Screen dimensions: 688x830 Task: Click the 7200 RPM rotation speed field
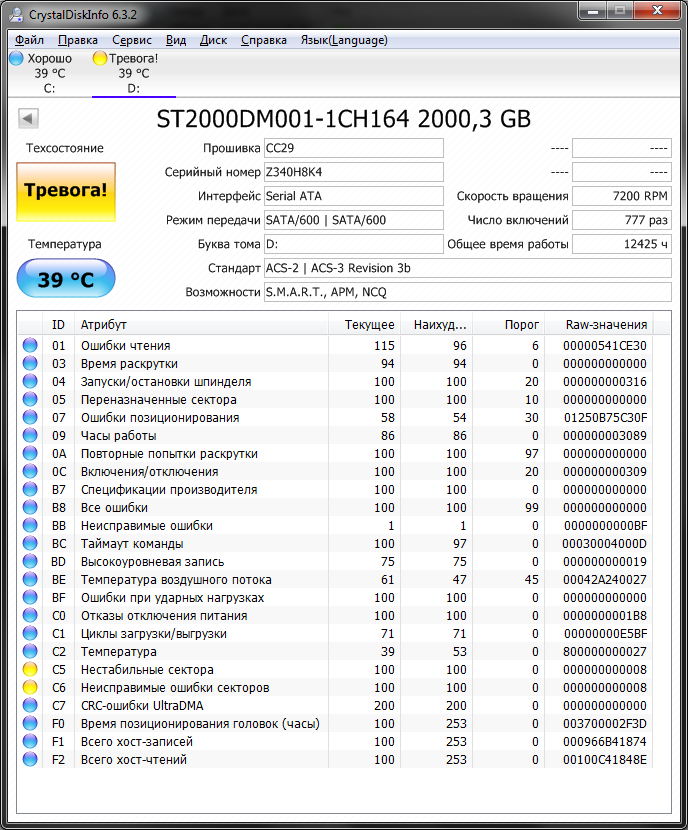coord(622,196)
